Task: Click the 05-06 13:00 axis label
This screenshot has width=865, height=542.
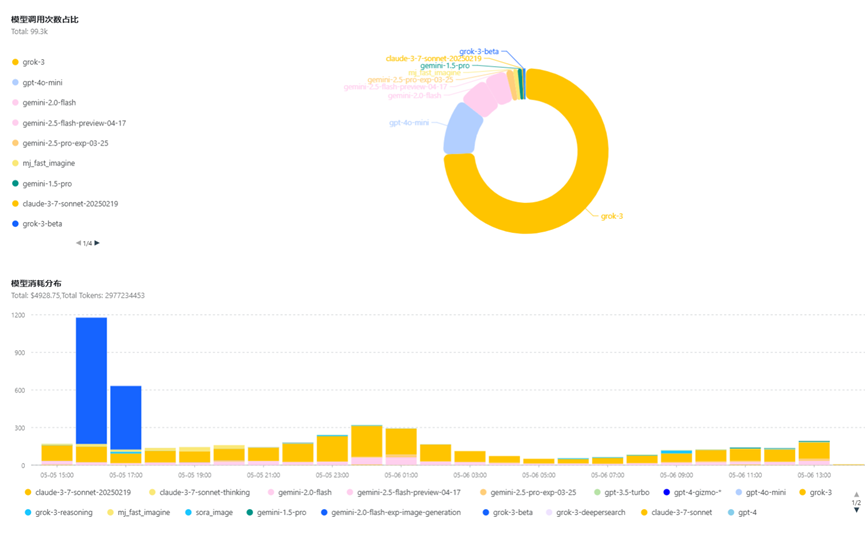Action: (814, 475)
